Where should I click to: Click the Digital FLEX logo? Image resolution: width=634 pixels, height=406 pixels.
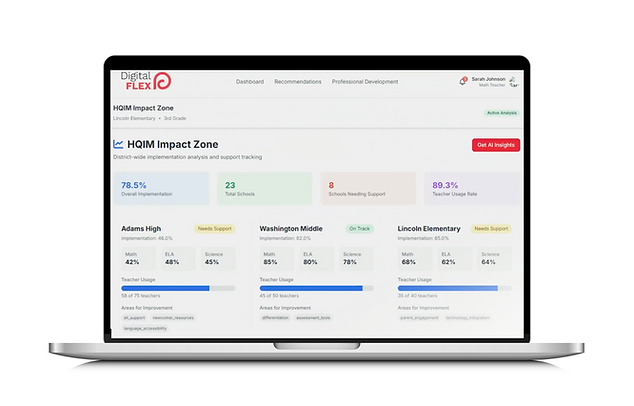(x=146, y=81)
